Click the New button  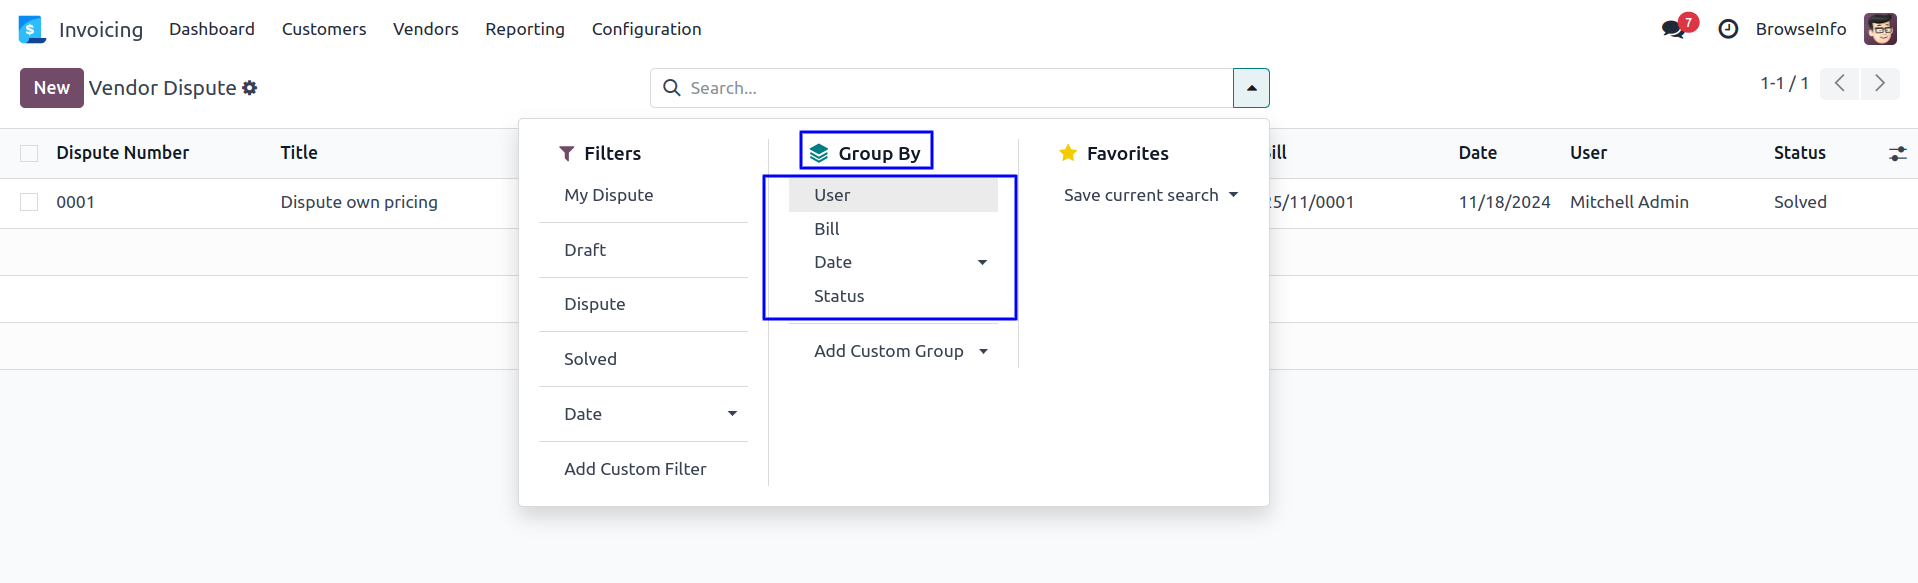click(x=51, y=88)
